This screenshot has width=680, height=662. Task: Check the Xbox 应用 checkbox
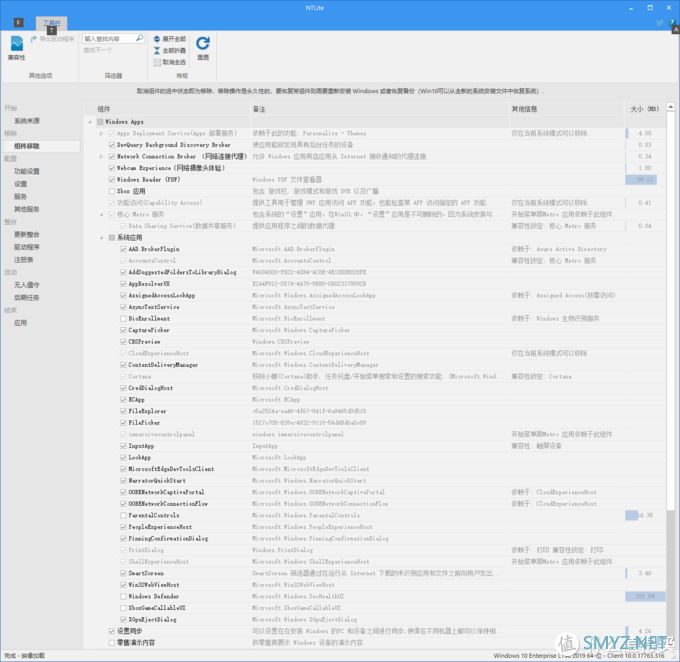[x=112, y=191]
